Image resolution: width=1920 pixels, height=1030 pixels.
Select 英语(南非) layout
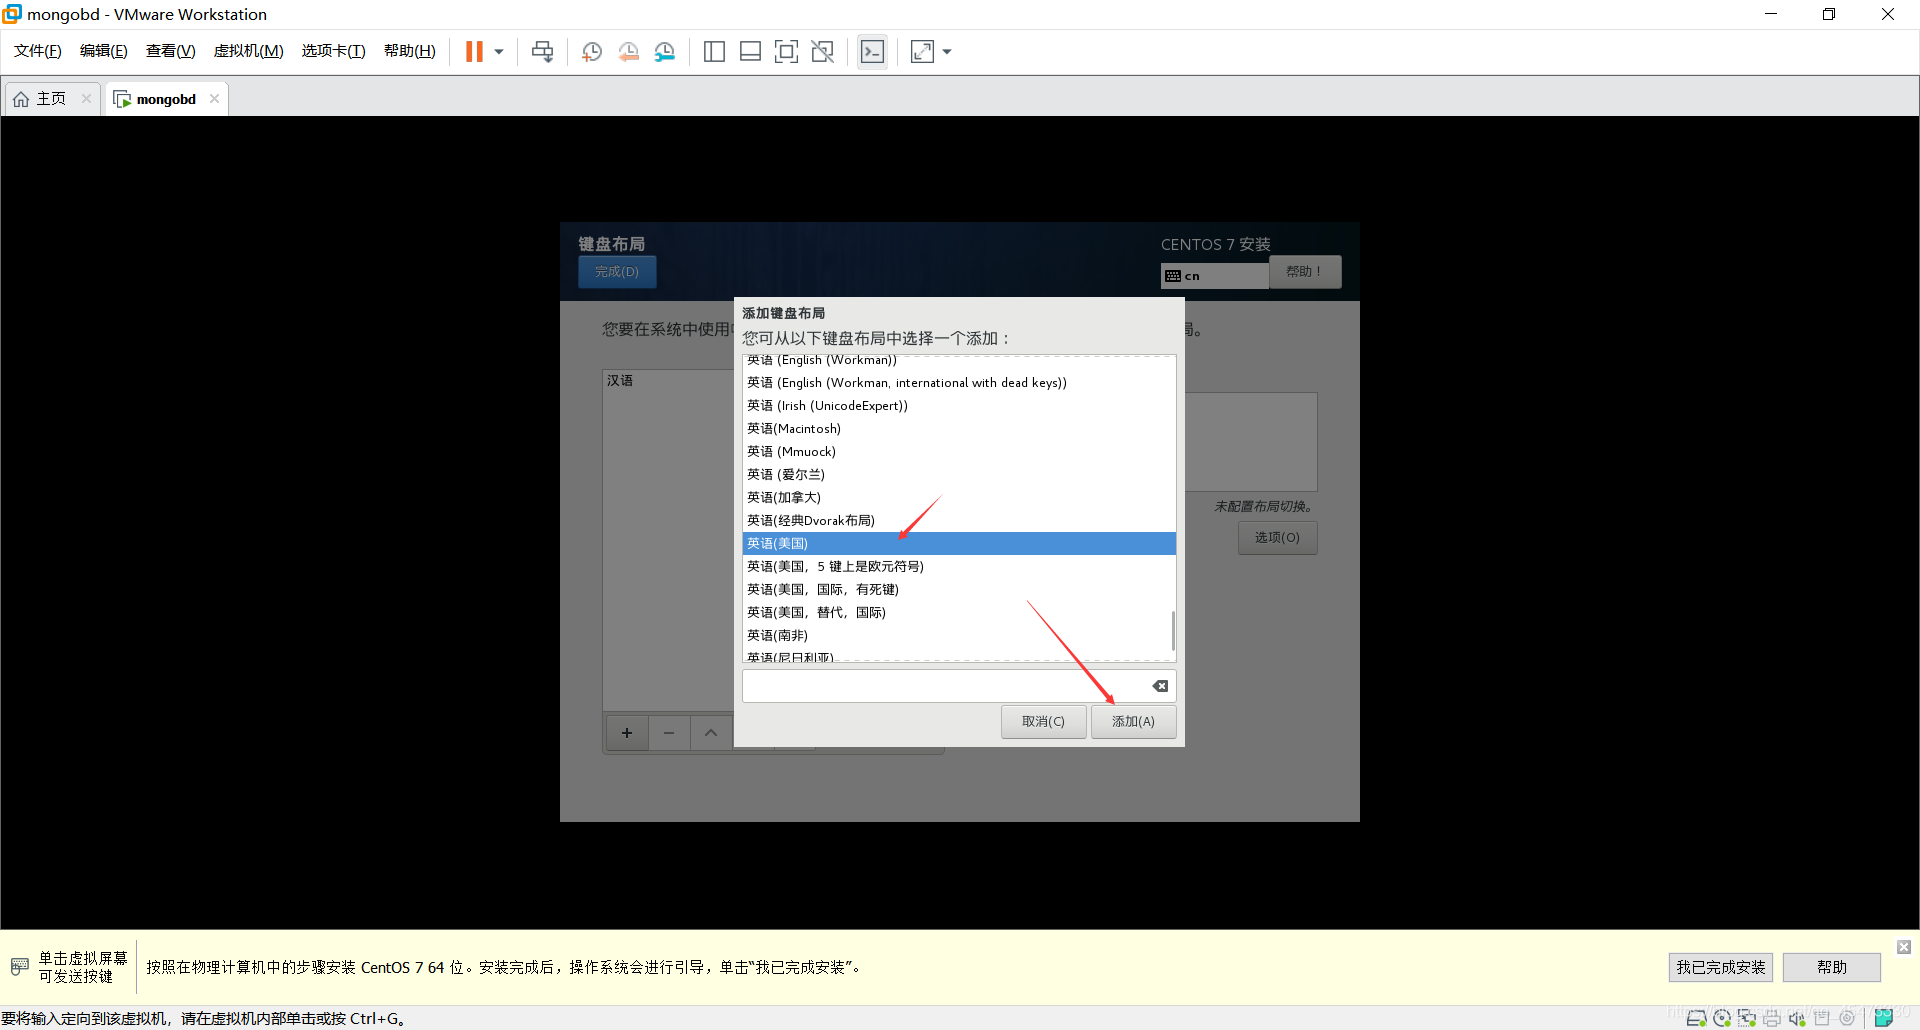[x=959, y=636]
